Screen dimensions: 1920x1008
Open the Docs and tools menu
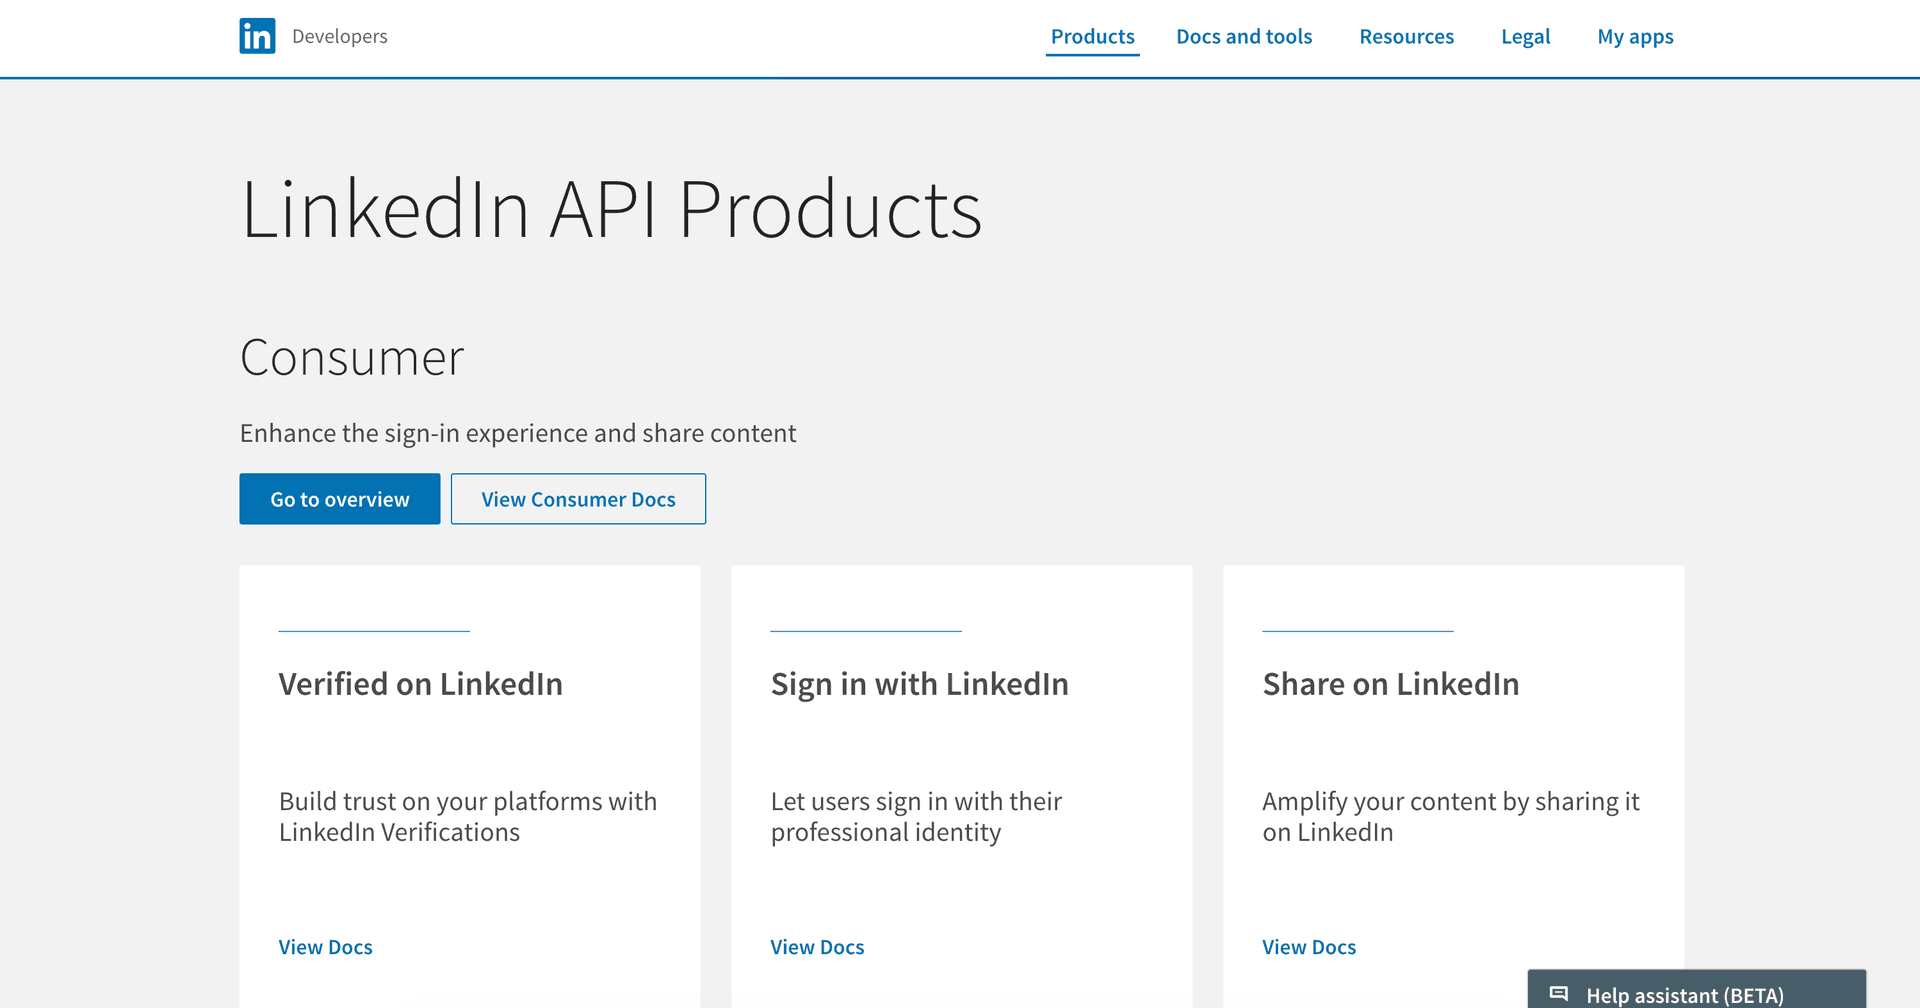(x=1244, y=37)
